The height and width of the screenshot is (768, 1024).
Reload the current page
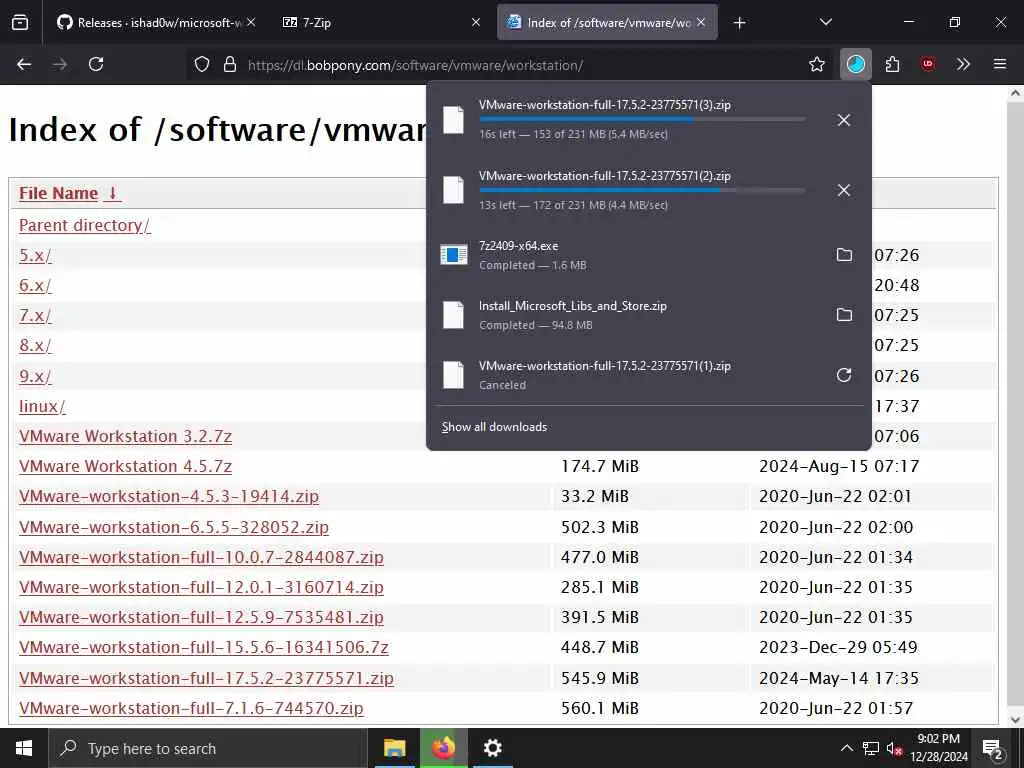point(96,64)
